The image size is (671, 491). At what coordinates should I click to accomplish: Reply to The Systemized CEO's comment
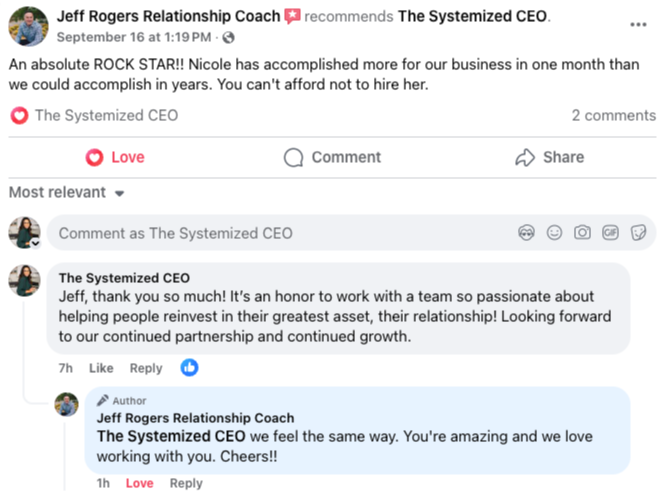(x=146, y=368)
